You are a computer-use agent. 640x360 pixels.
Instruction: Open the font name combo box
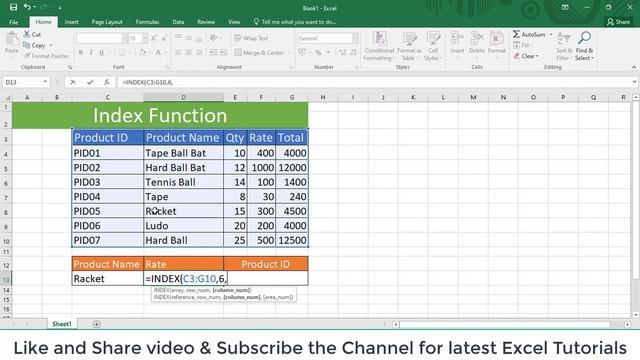click(102, 38)
